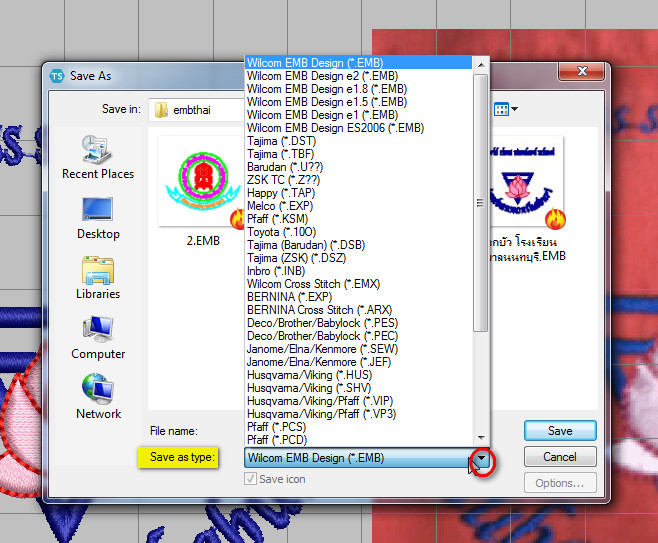Select Tajima (*.DST) format
This screenshot has height=543, width=658.
coord(359,141)
